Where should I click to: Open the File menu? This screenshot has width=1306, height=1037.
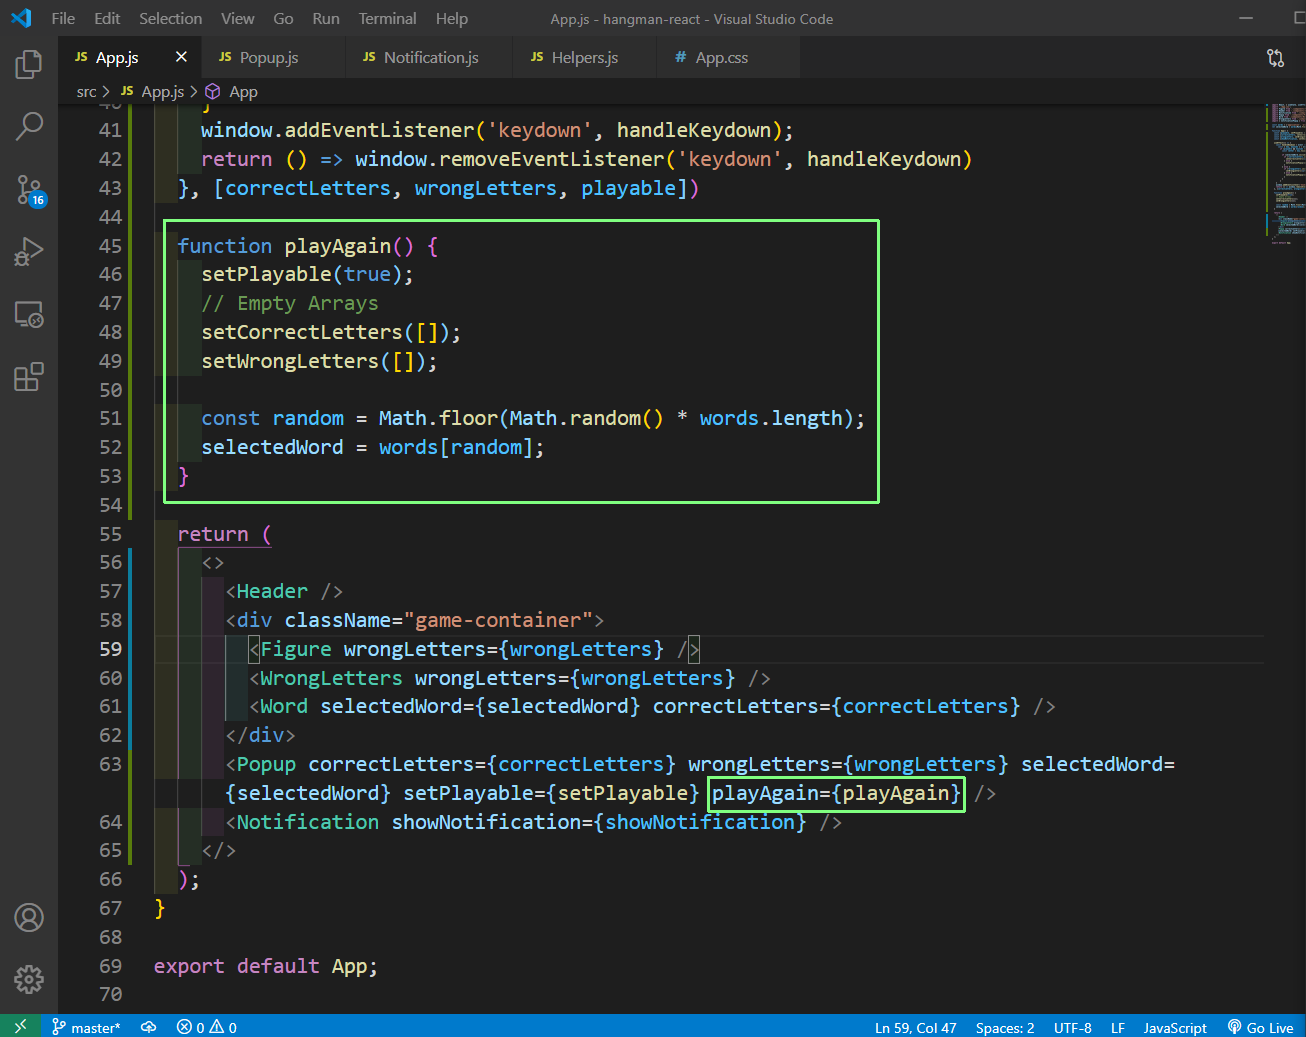tap(63, 18)
